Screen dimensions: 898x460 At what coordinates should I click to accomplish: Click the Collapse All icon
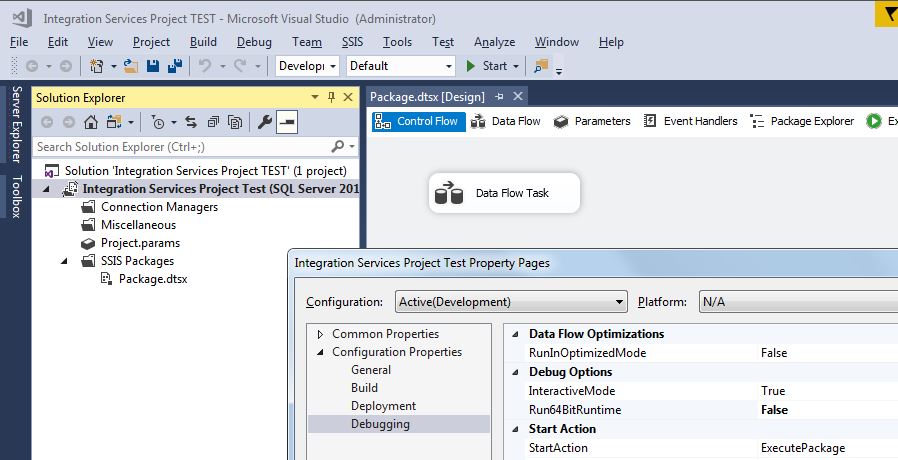click(213, 122)
